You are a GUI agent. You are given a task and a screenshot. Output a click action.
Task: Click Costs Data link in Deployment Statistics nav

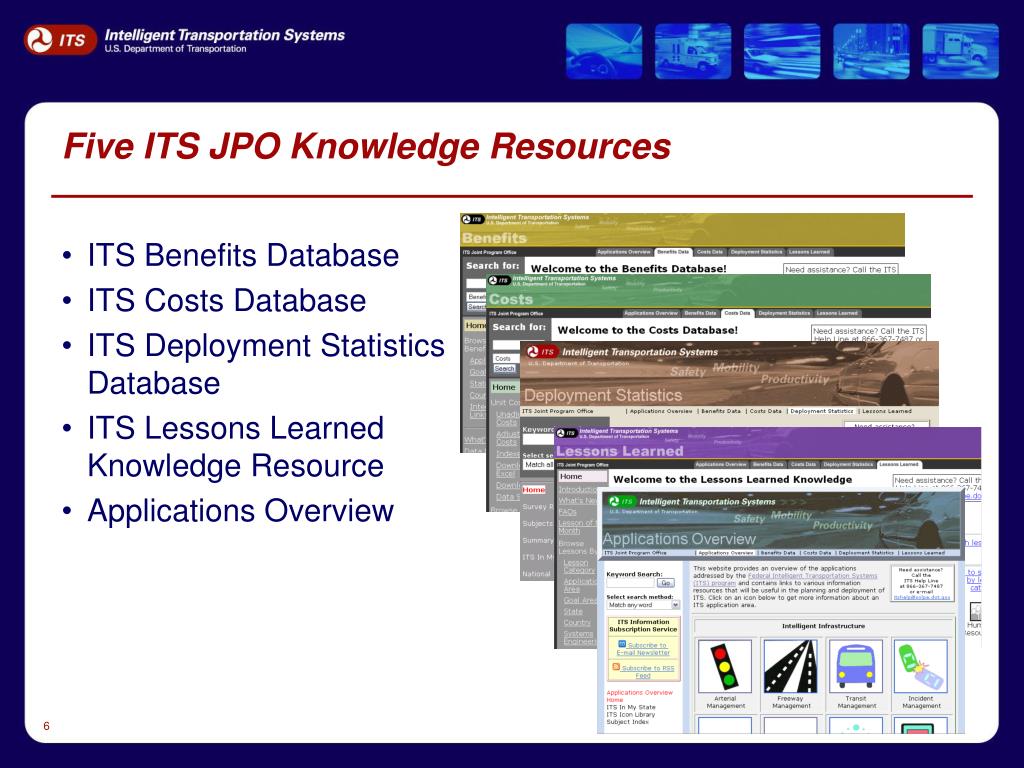(765, 411)
